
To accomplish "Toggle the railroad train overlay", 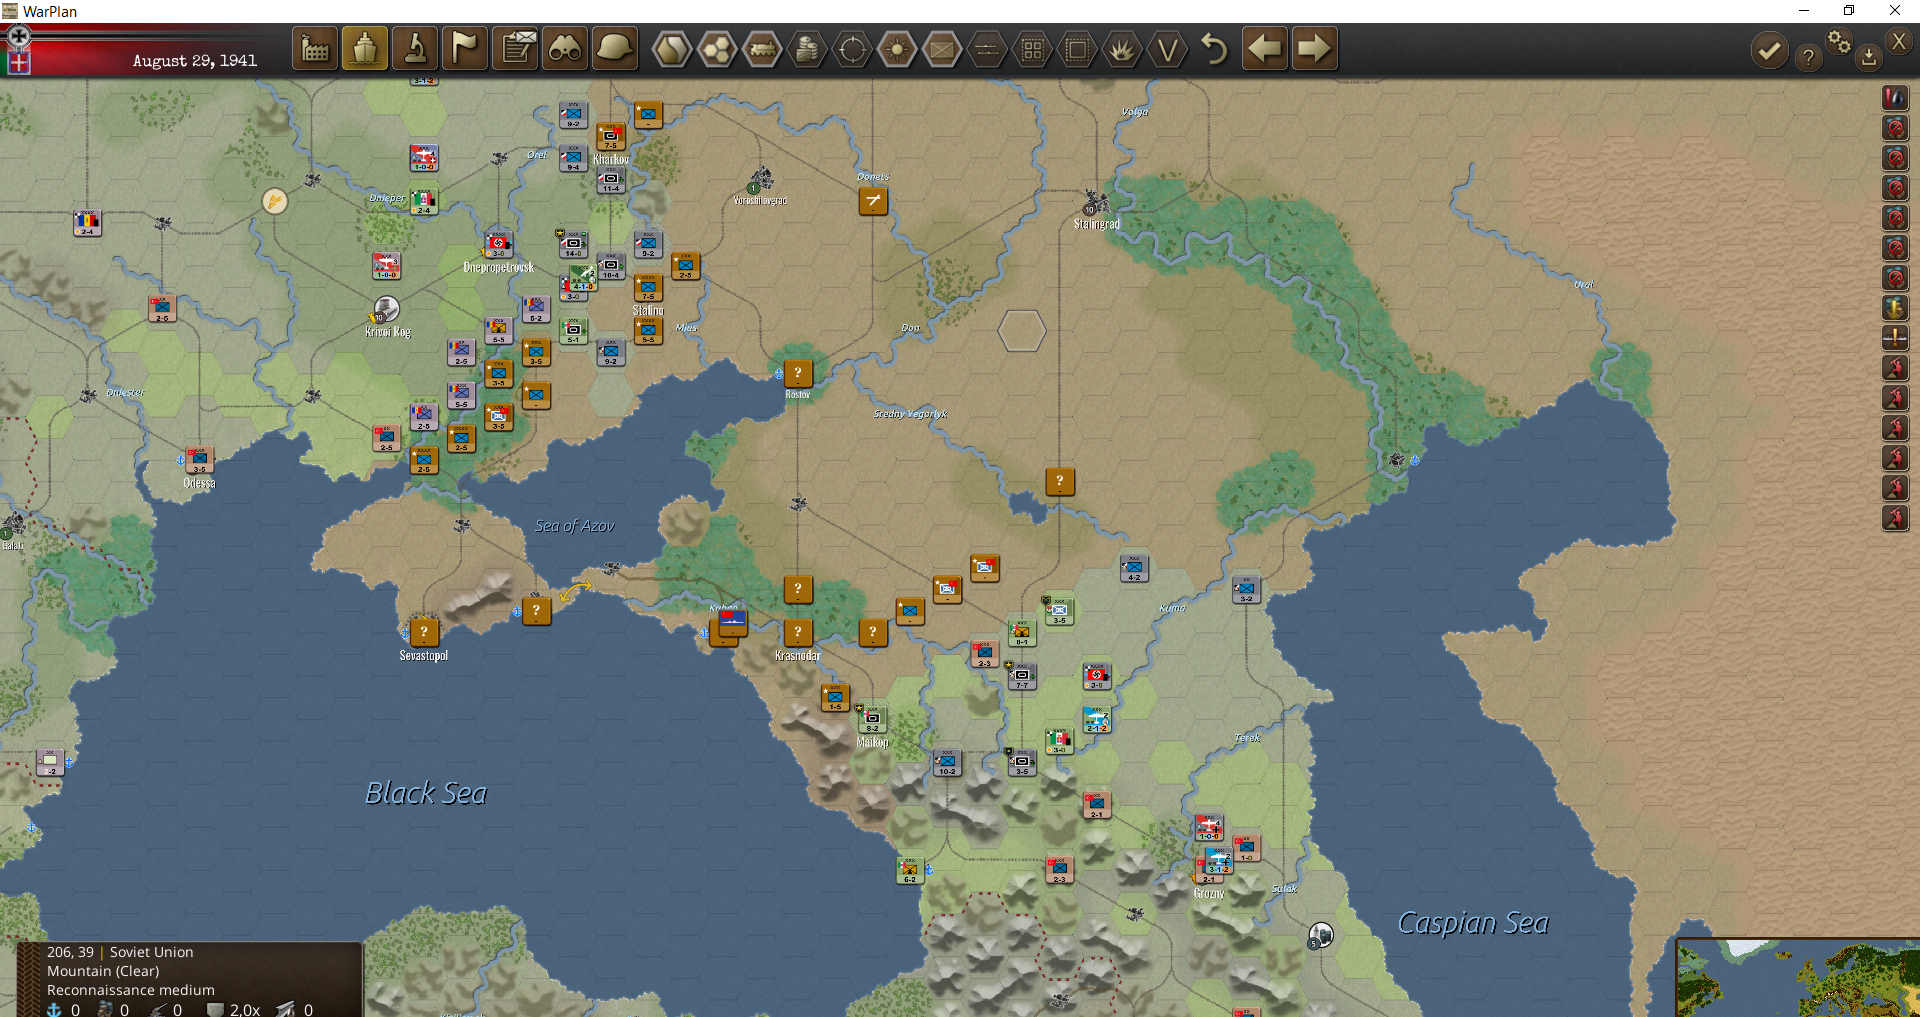I will [762, 49].
